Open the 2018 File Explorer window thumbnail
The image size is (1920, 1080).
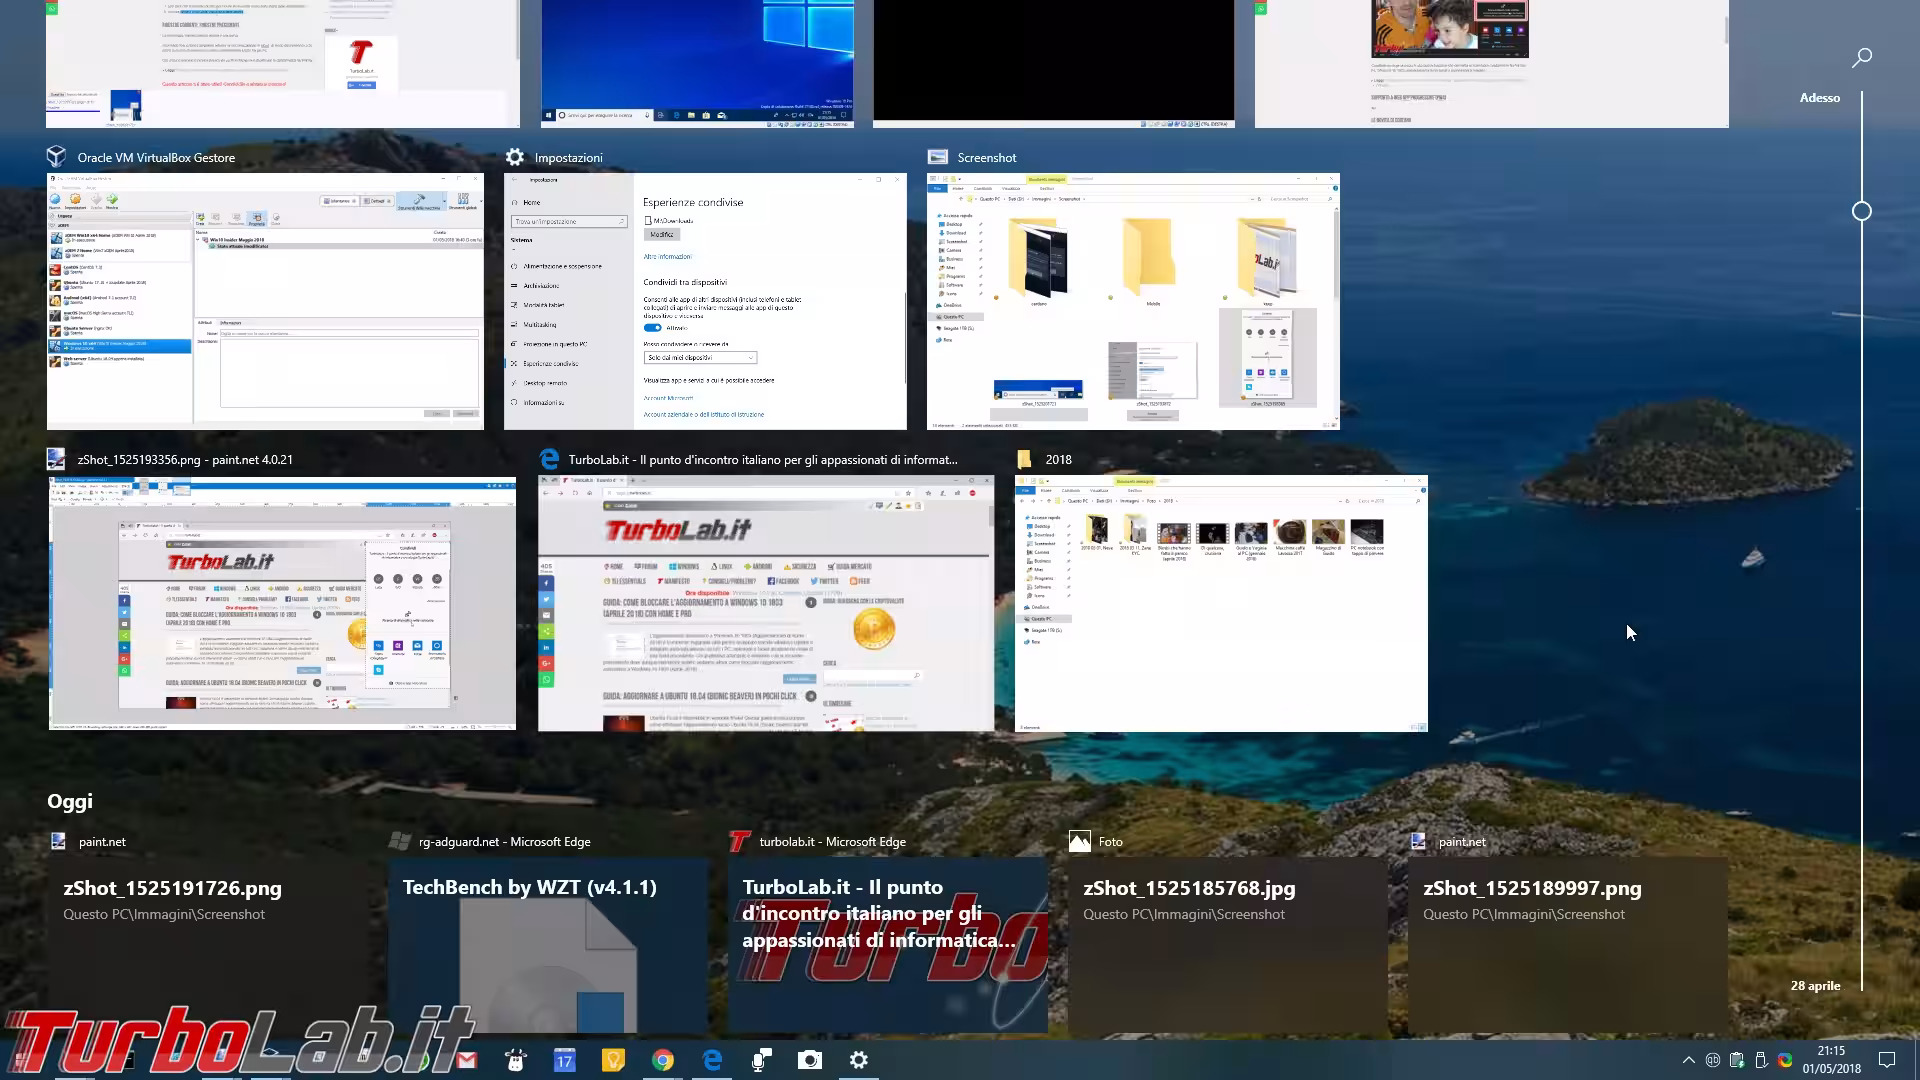click(1221, 603)
